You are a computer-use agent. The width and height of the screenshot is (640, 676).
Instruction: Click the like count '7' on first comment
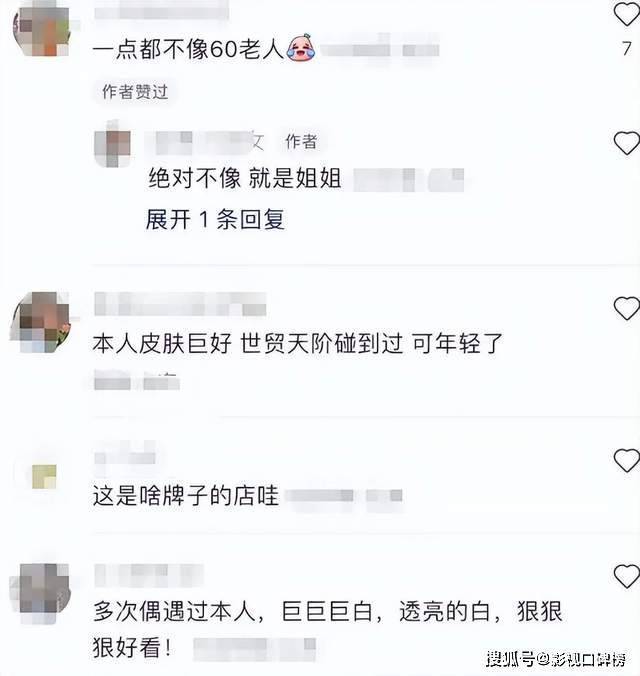coord(627,48)
